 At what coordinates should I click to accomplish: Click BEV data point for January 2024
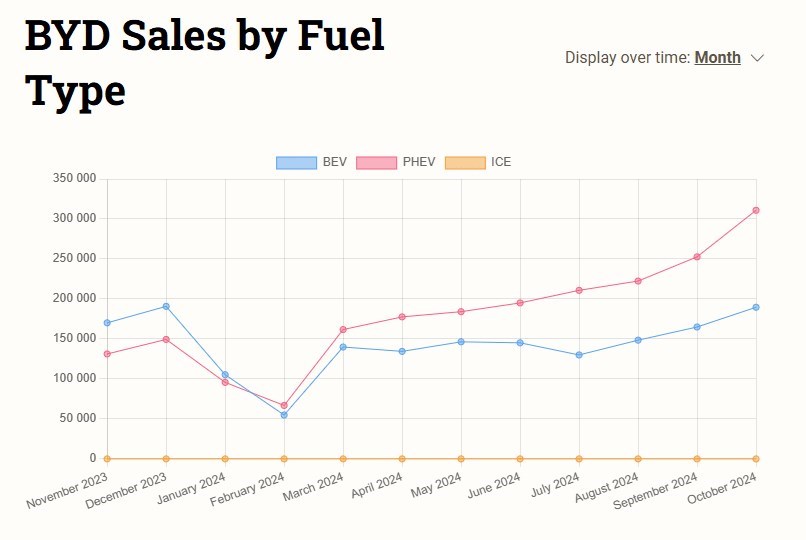tap(225, 375)
